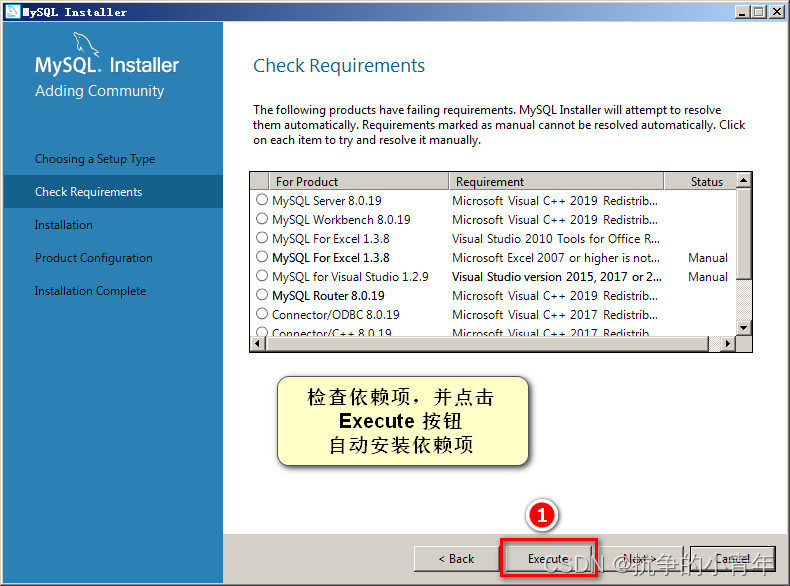The image size is (790, 586).
Task: Click 'Visual Studio 2010 Tools for Office R...' cell
Action: (556, 239)
